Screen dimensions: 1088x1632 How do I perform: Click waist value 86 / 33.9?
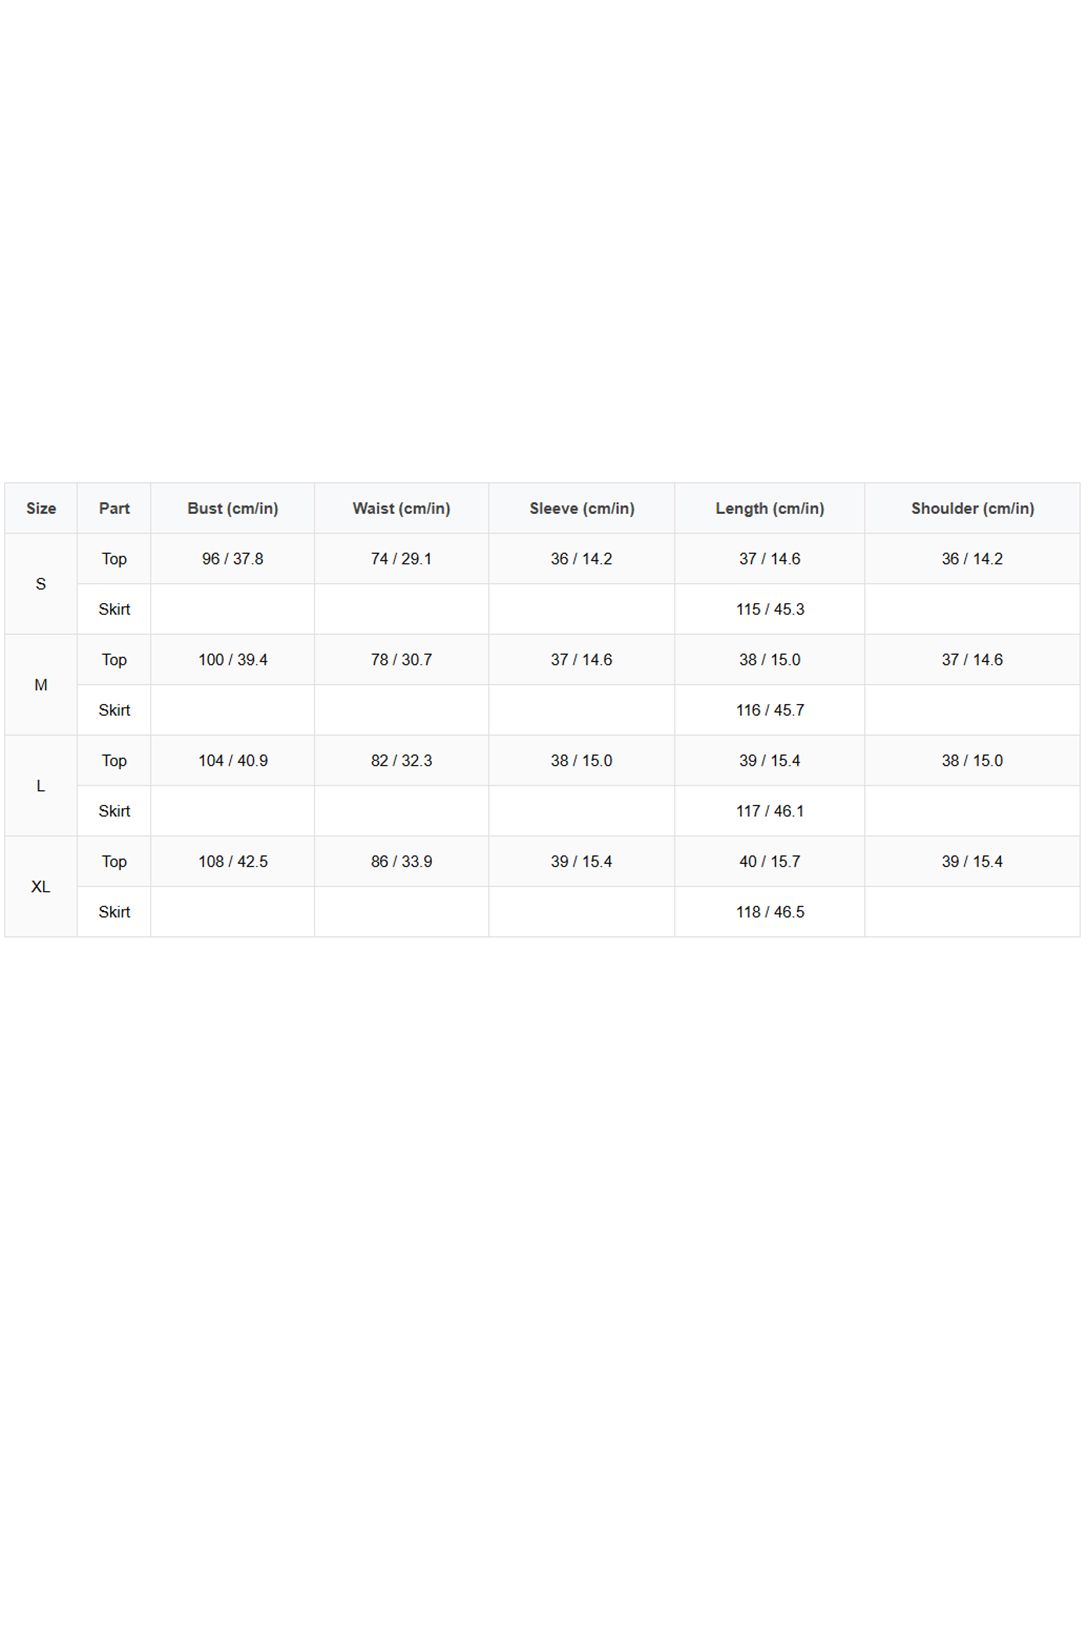[402, 862]
